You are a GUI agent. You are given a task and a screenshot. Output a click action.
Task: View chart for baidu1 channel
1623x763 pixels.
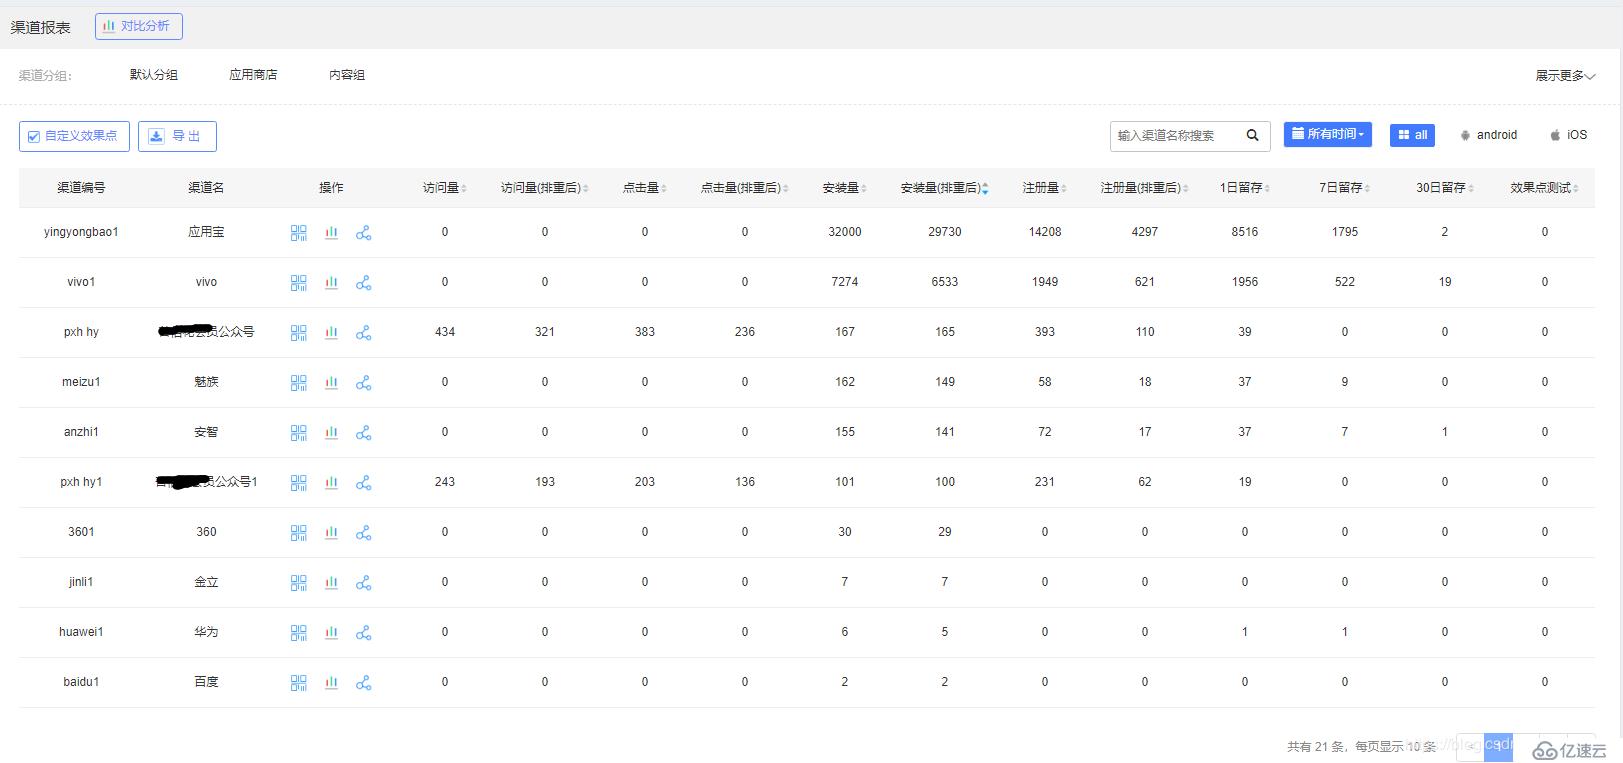[331, 682]
